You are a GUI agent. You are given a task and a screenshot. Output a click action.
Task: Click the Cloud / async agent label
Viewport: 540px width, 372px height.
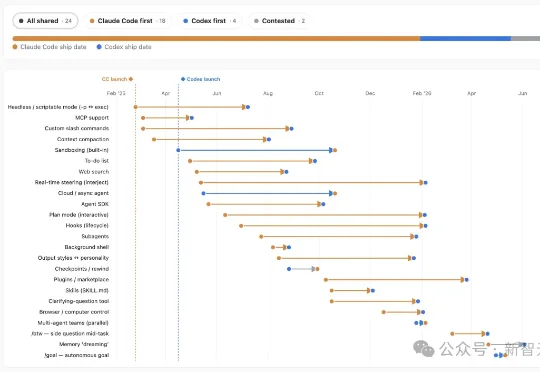coord(83,193)
